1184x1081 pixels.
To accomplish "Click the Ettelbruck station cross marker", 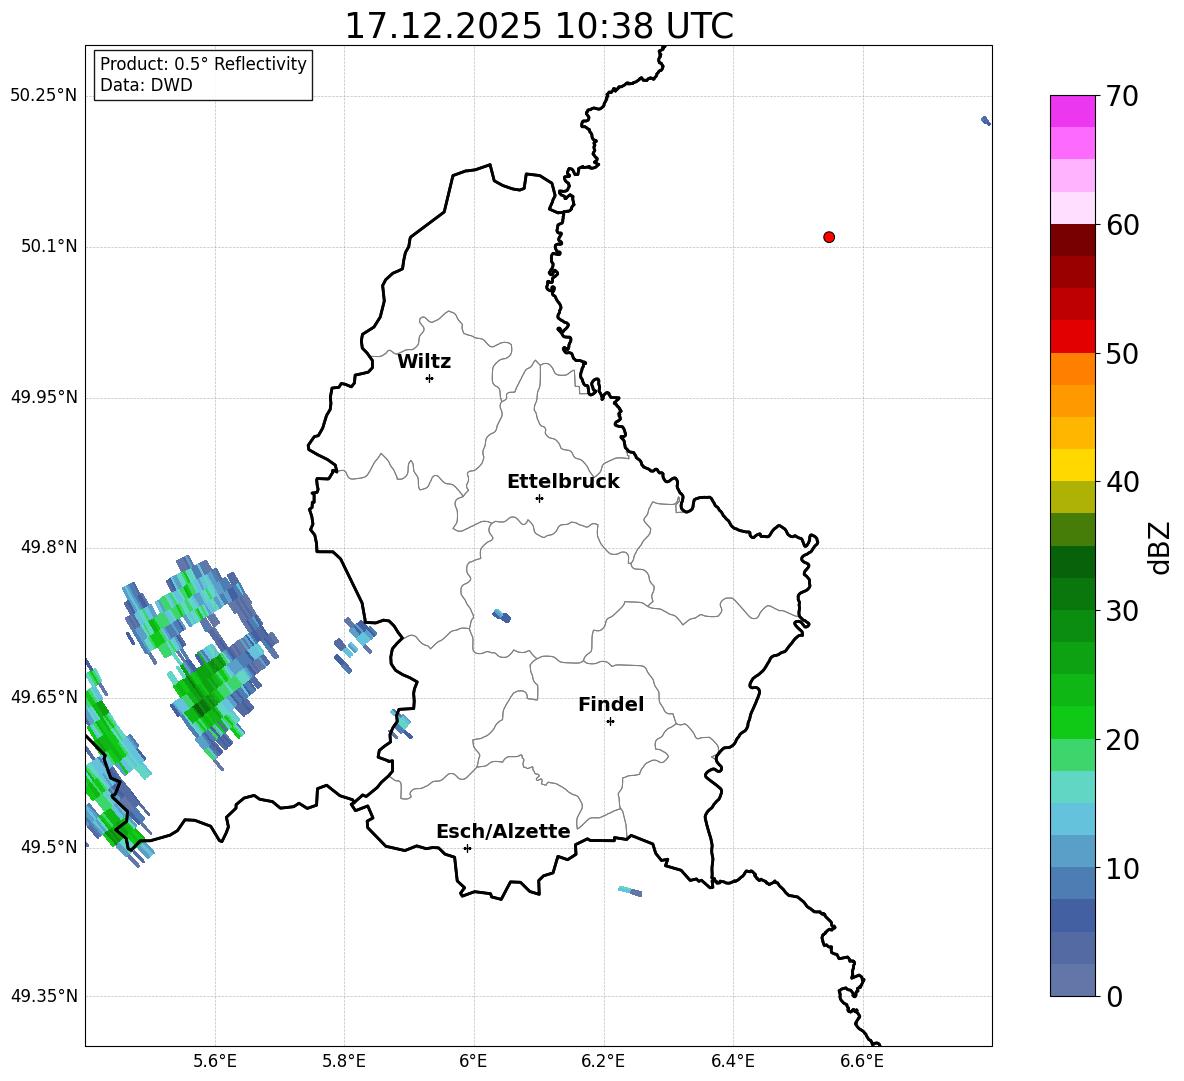I will coord(539,498).
